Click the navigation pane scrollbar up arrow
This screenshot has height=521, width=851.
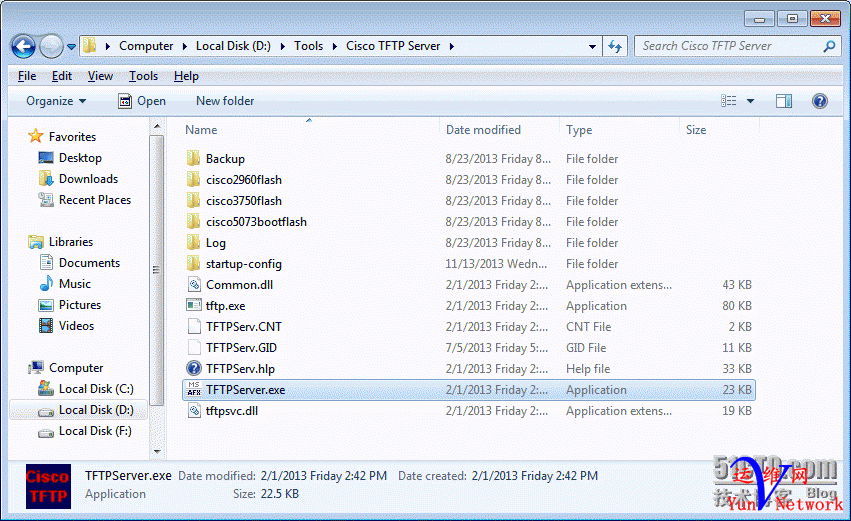157,126
